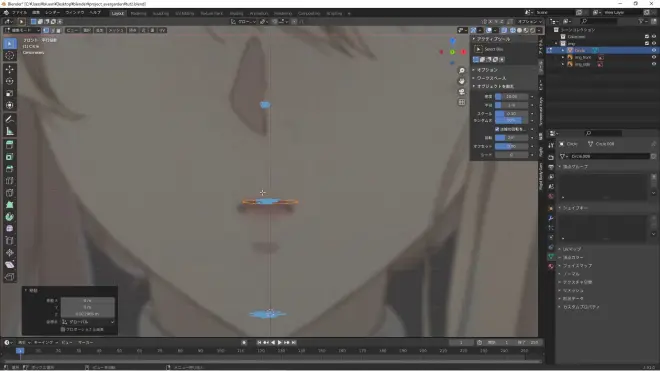
Task: Open the Render properties tab
Action: pos(551,157)
